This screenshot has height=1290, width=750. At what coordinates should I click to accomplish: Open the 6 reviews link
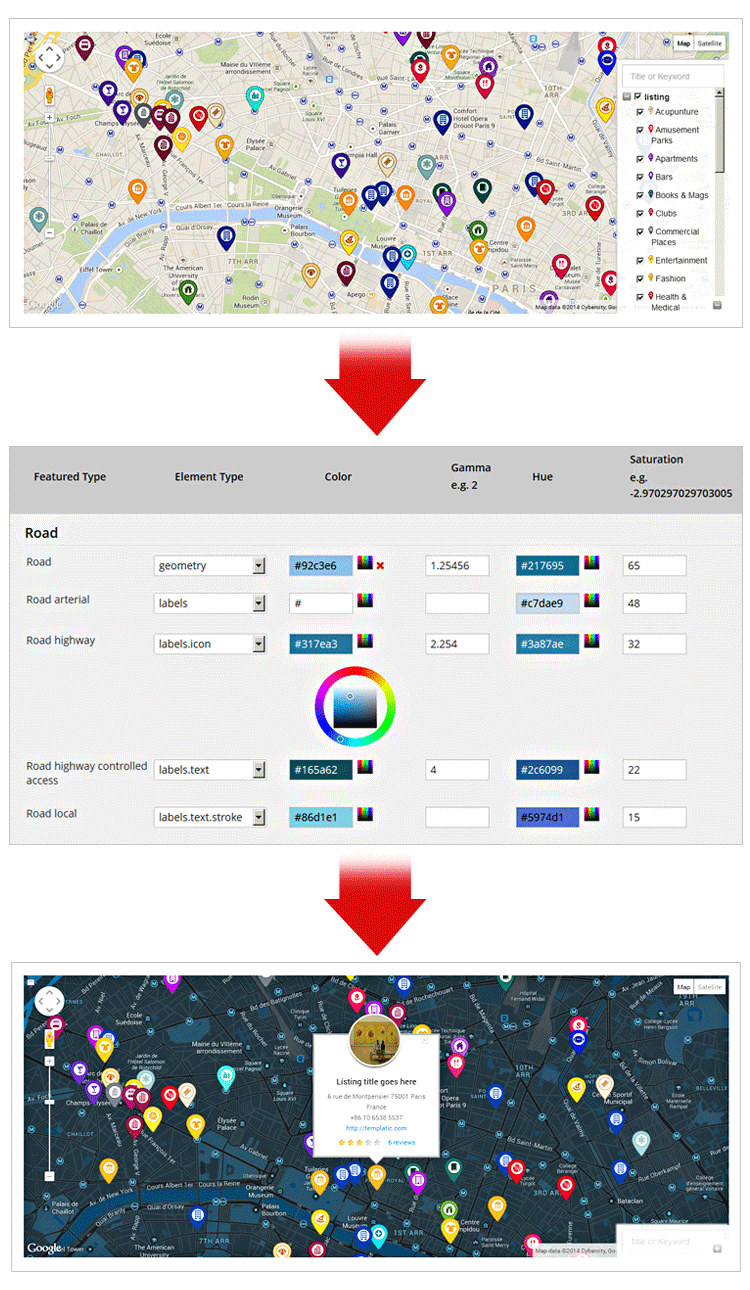401,1142
